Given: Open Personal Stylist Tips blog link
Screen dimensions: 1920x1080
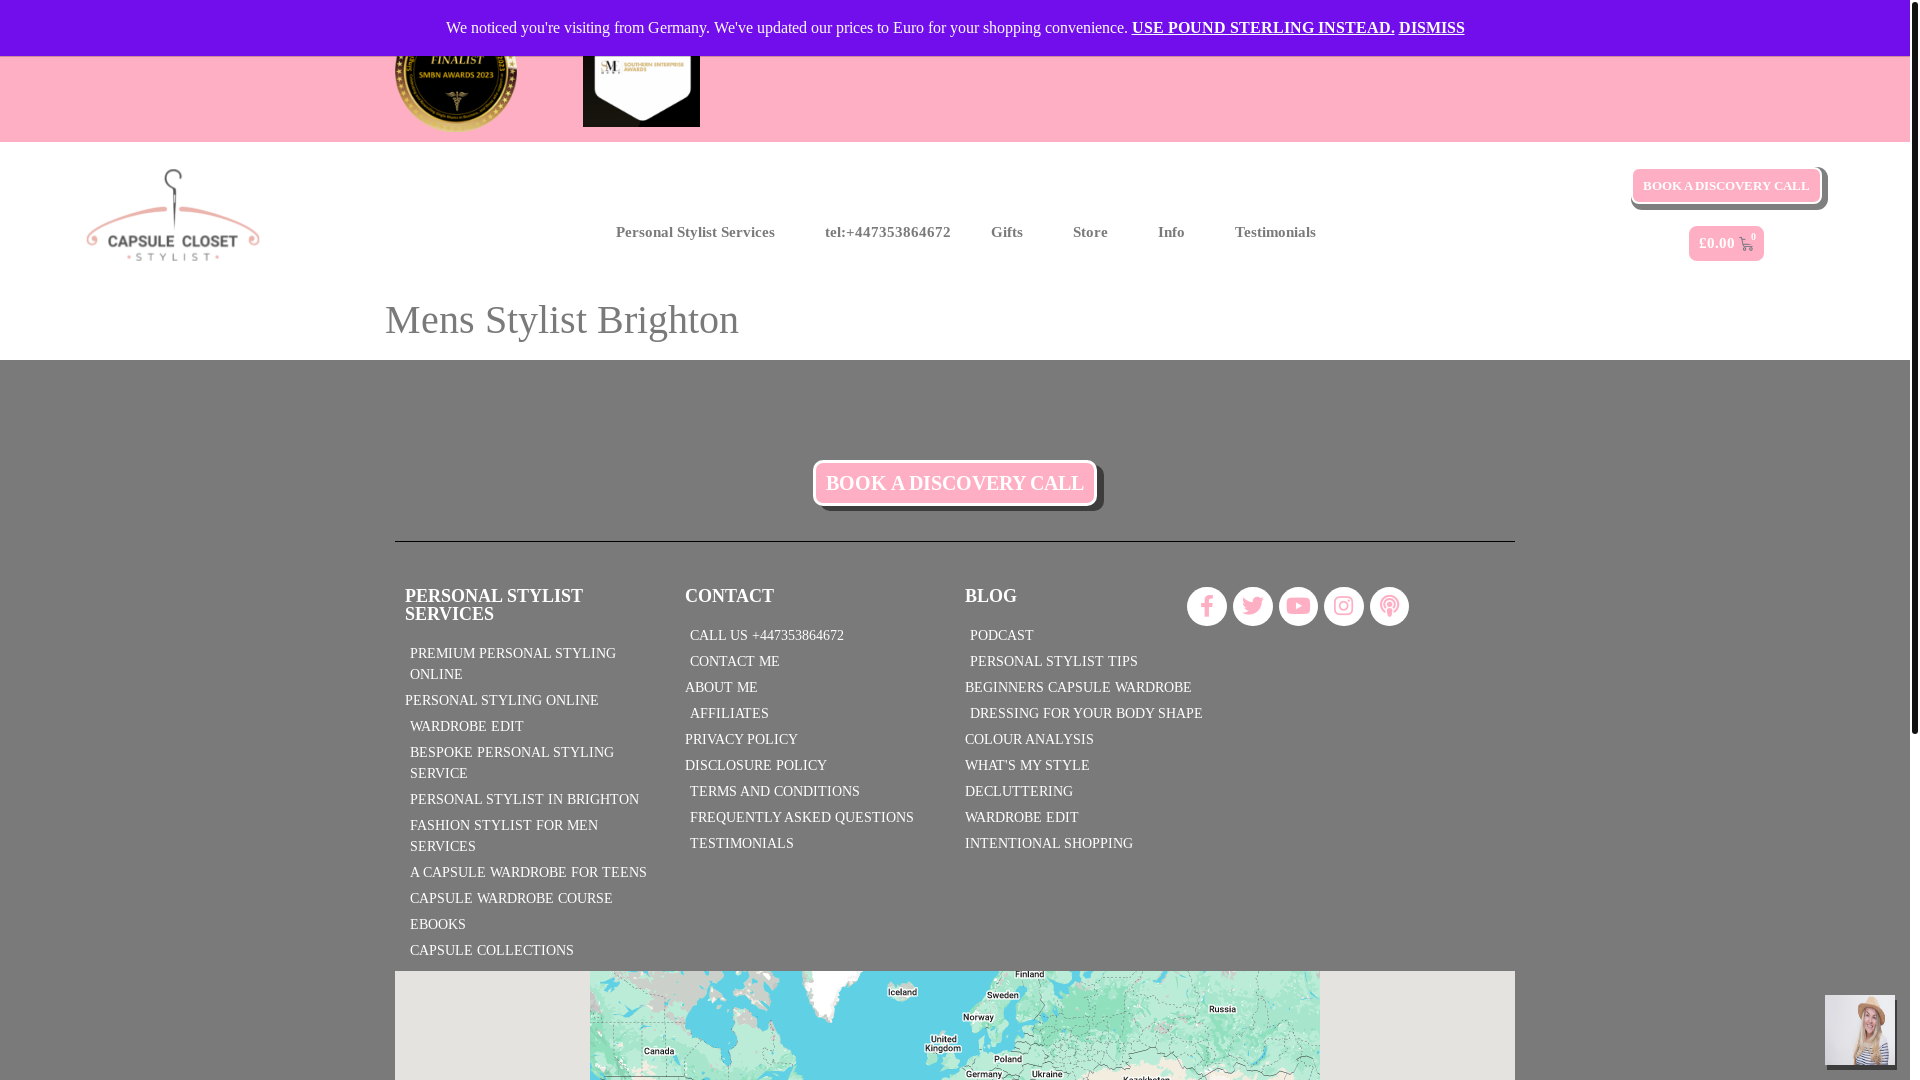Looking at the screenshot, I should 1054,662.
